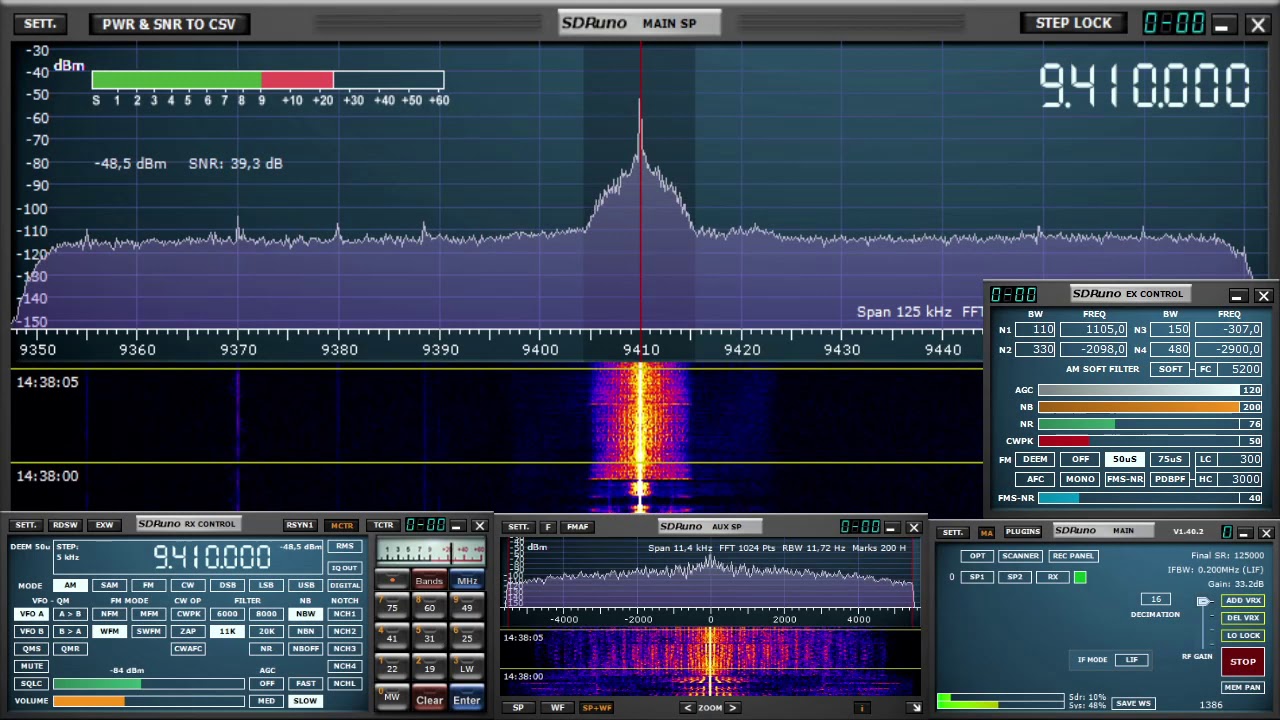The width and height of the screenshot is (1280, 720).
Task: Toggle the STEP LOCK button
Action: [x=1073, y=23]
